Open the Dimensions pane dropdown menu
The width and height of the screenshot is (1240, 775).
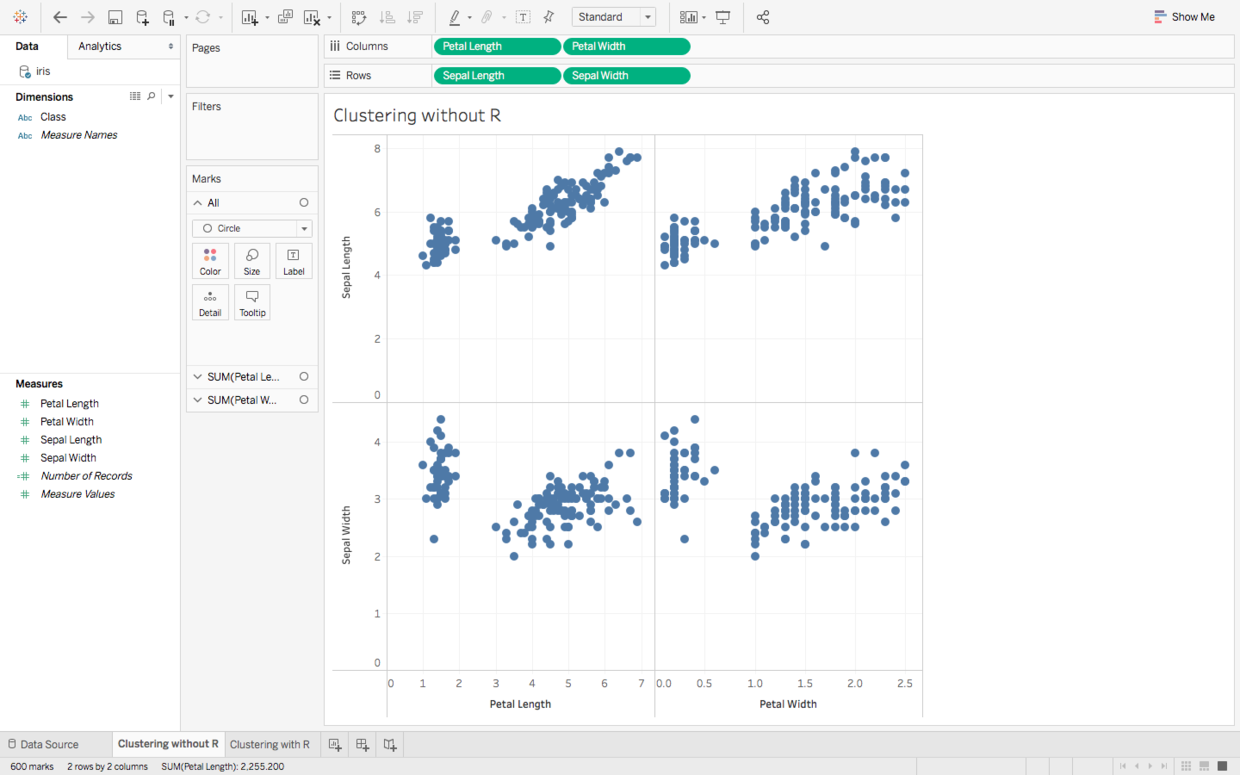tap(171, 97)
